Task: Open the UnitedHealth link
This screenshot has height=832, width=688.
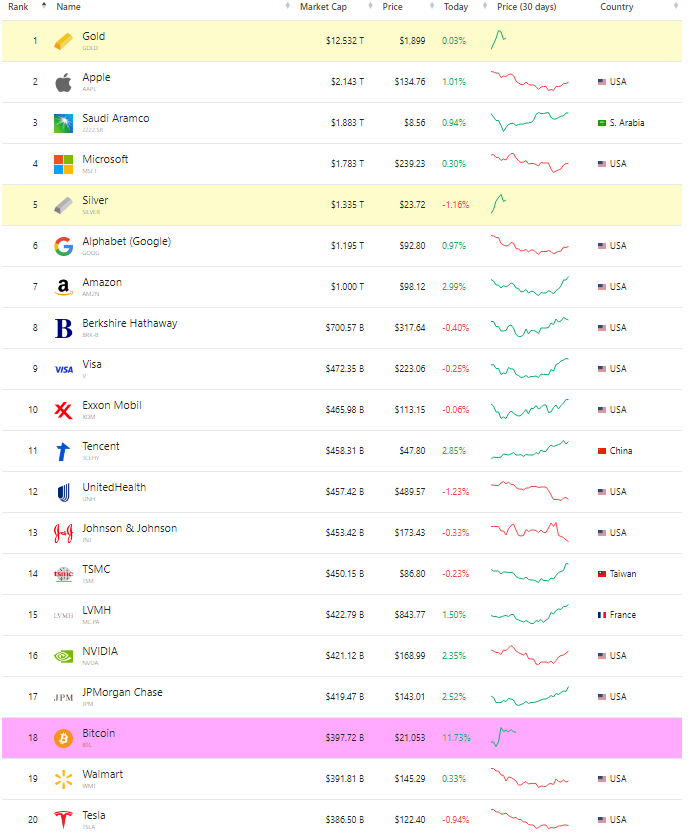Action: coord(114,487)
